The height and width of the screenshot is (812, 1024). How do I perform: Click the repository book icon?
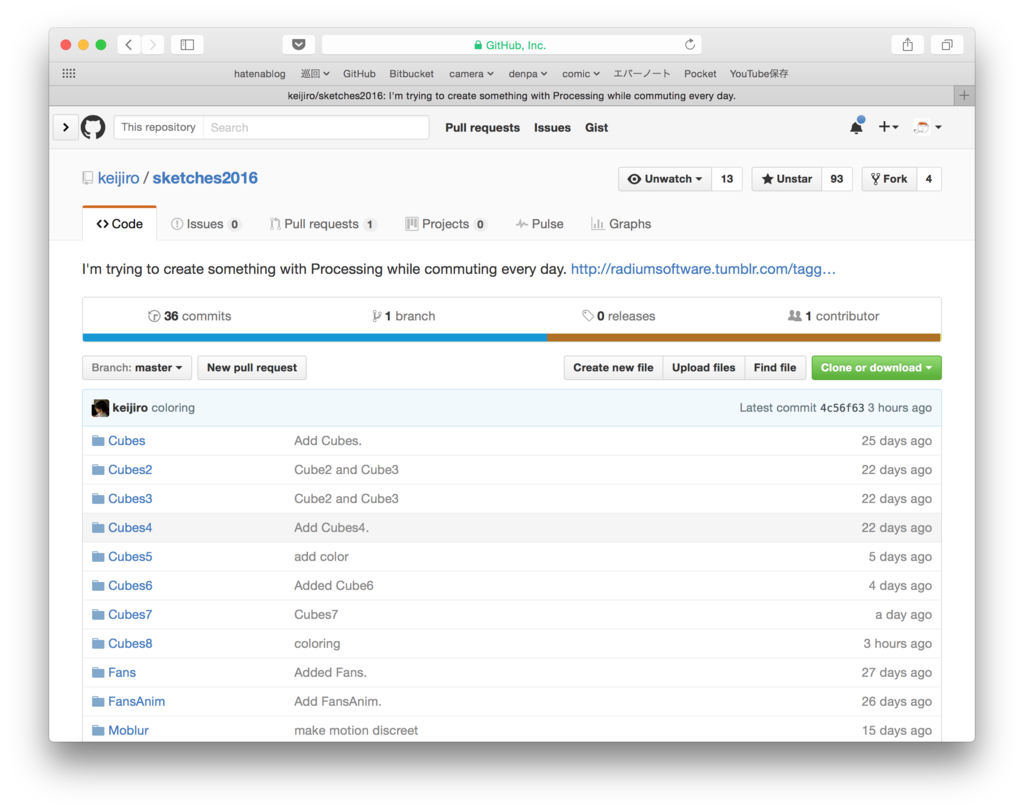tap(88, 178)
